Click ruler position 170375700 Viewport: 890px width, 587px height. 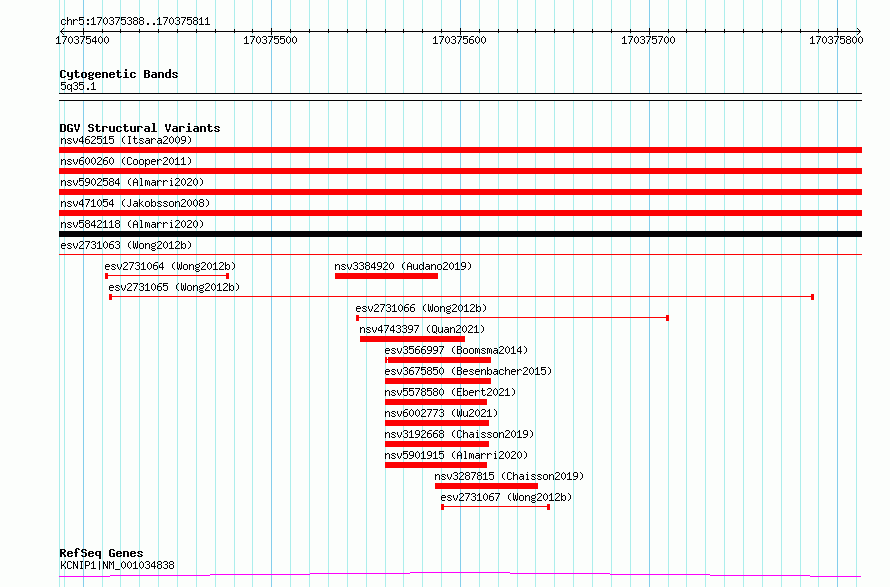[648, 40]
